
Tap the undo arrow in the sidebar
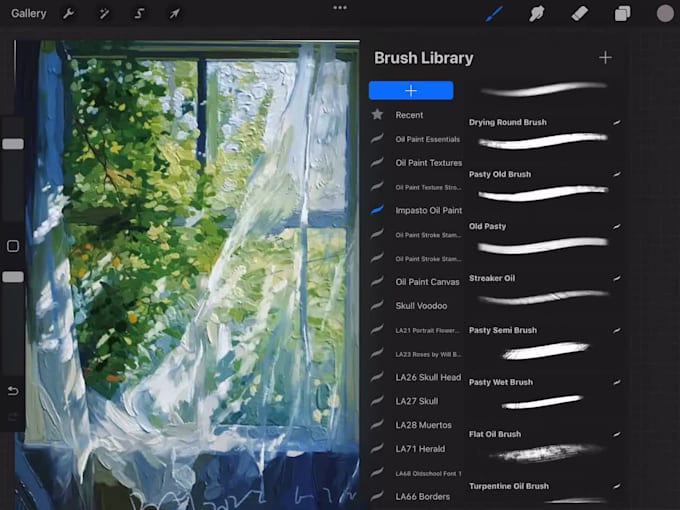pos(13,391)
